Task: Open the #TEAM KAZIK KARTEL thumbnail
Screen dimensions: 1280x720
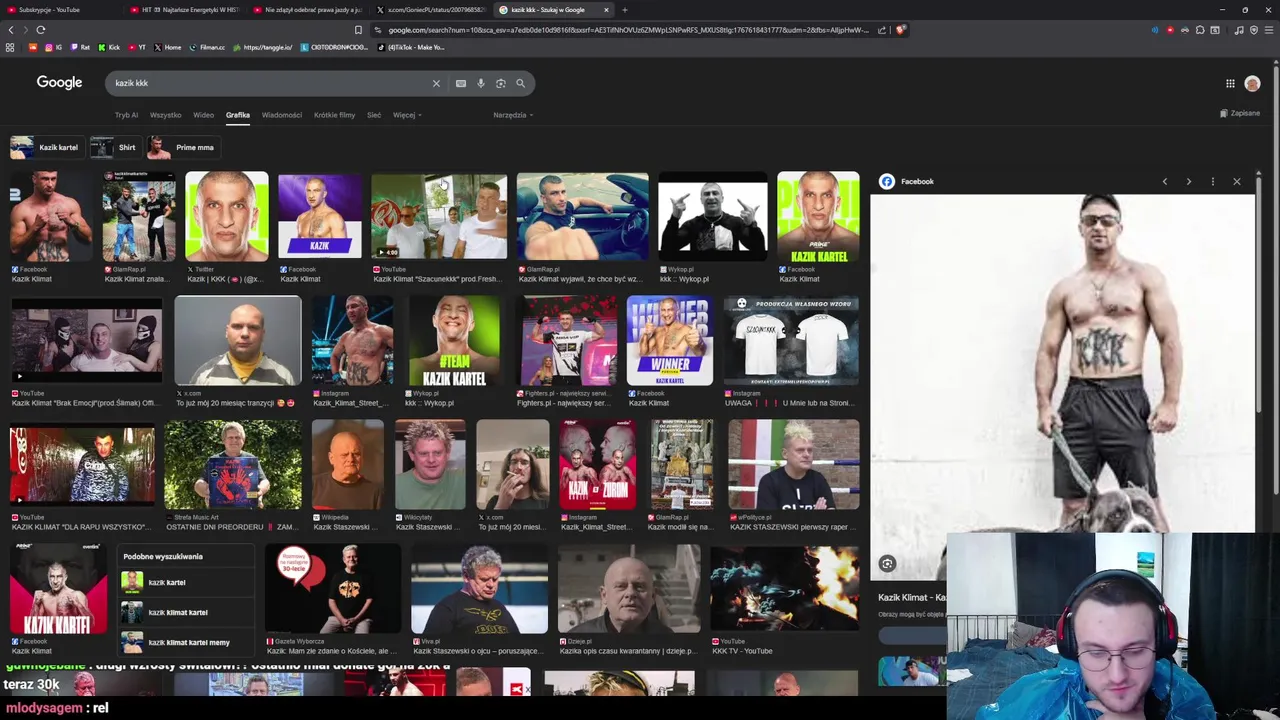Action: (x=454, y=341)
